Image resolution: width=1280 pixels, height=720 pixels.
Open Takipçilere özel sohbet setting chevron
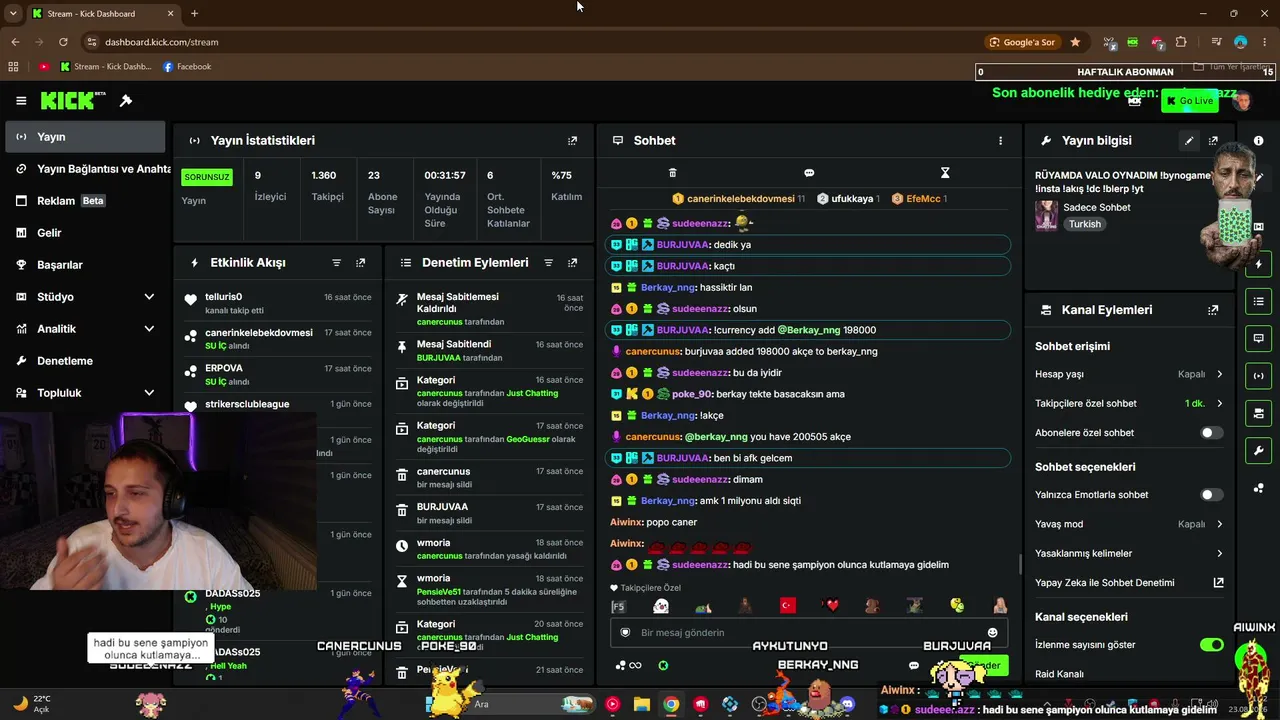click(1219, 403)
